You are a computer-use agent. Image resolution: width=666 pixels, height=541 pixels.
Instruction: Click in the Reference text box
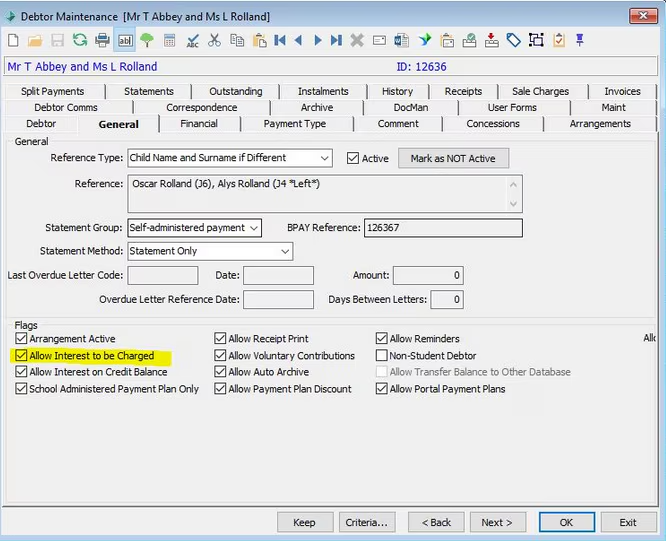(325, 194)
